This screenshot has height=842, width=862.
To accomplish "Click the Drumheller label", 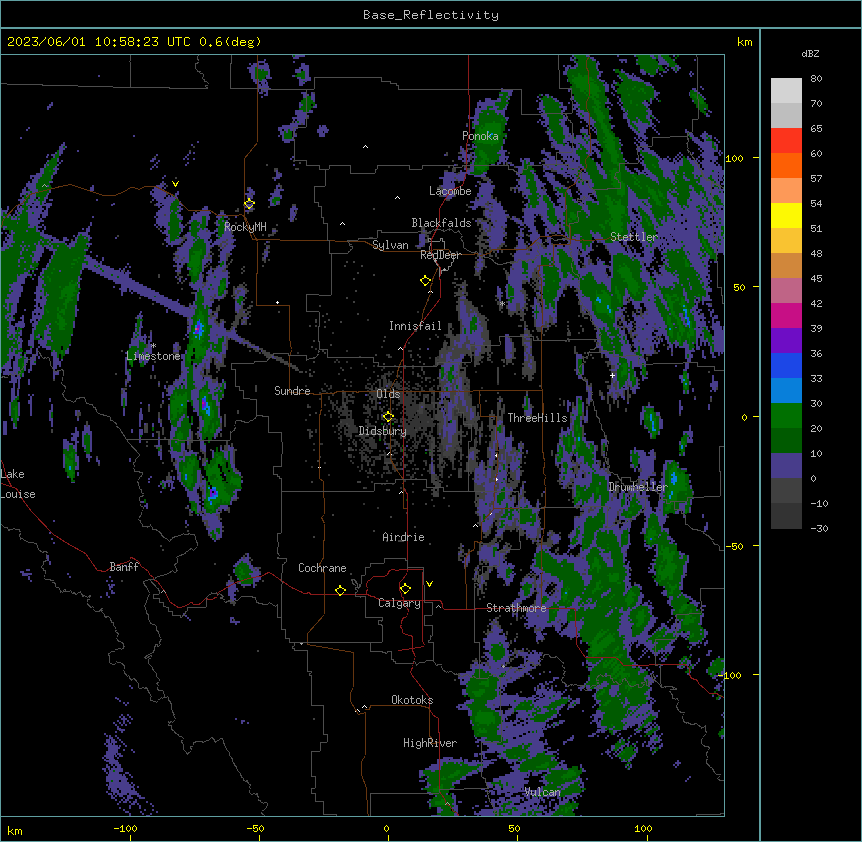I will pyautogui.click(x=638, y=487).
